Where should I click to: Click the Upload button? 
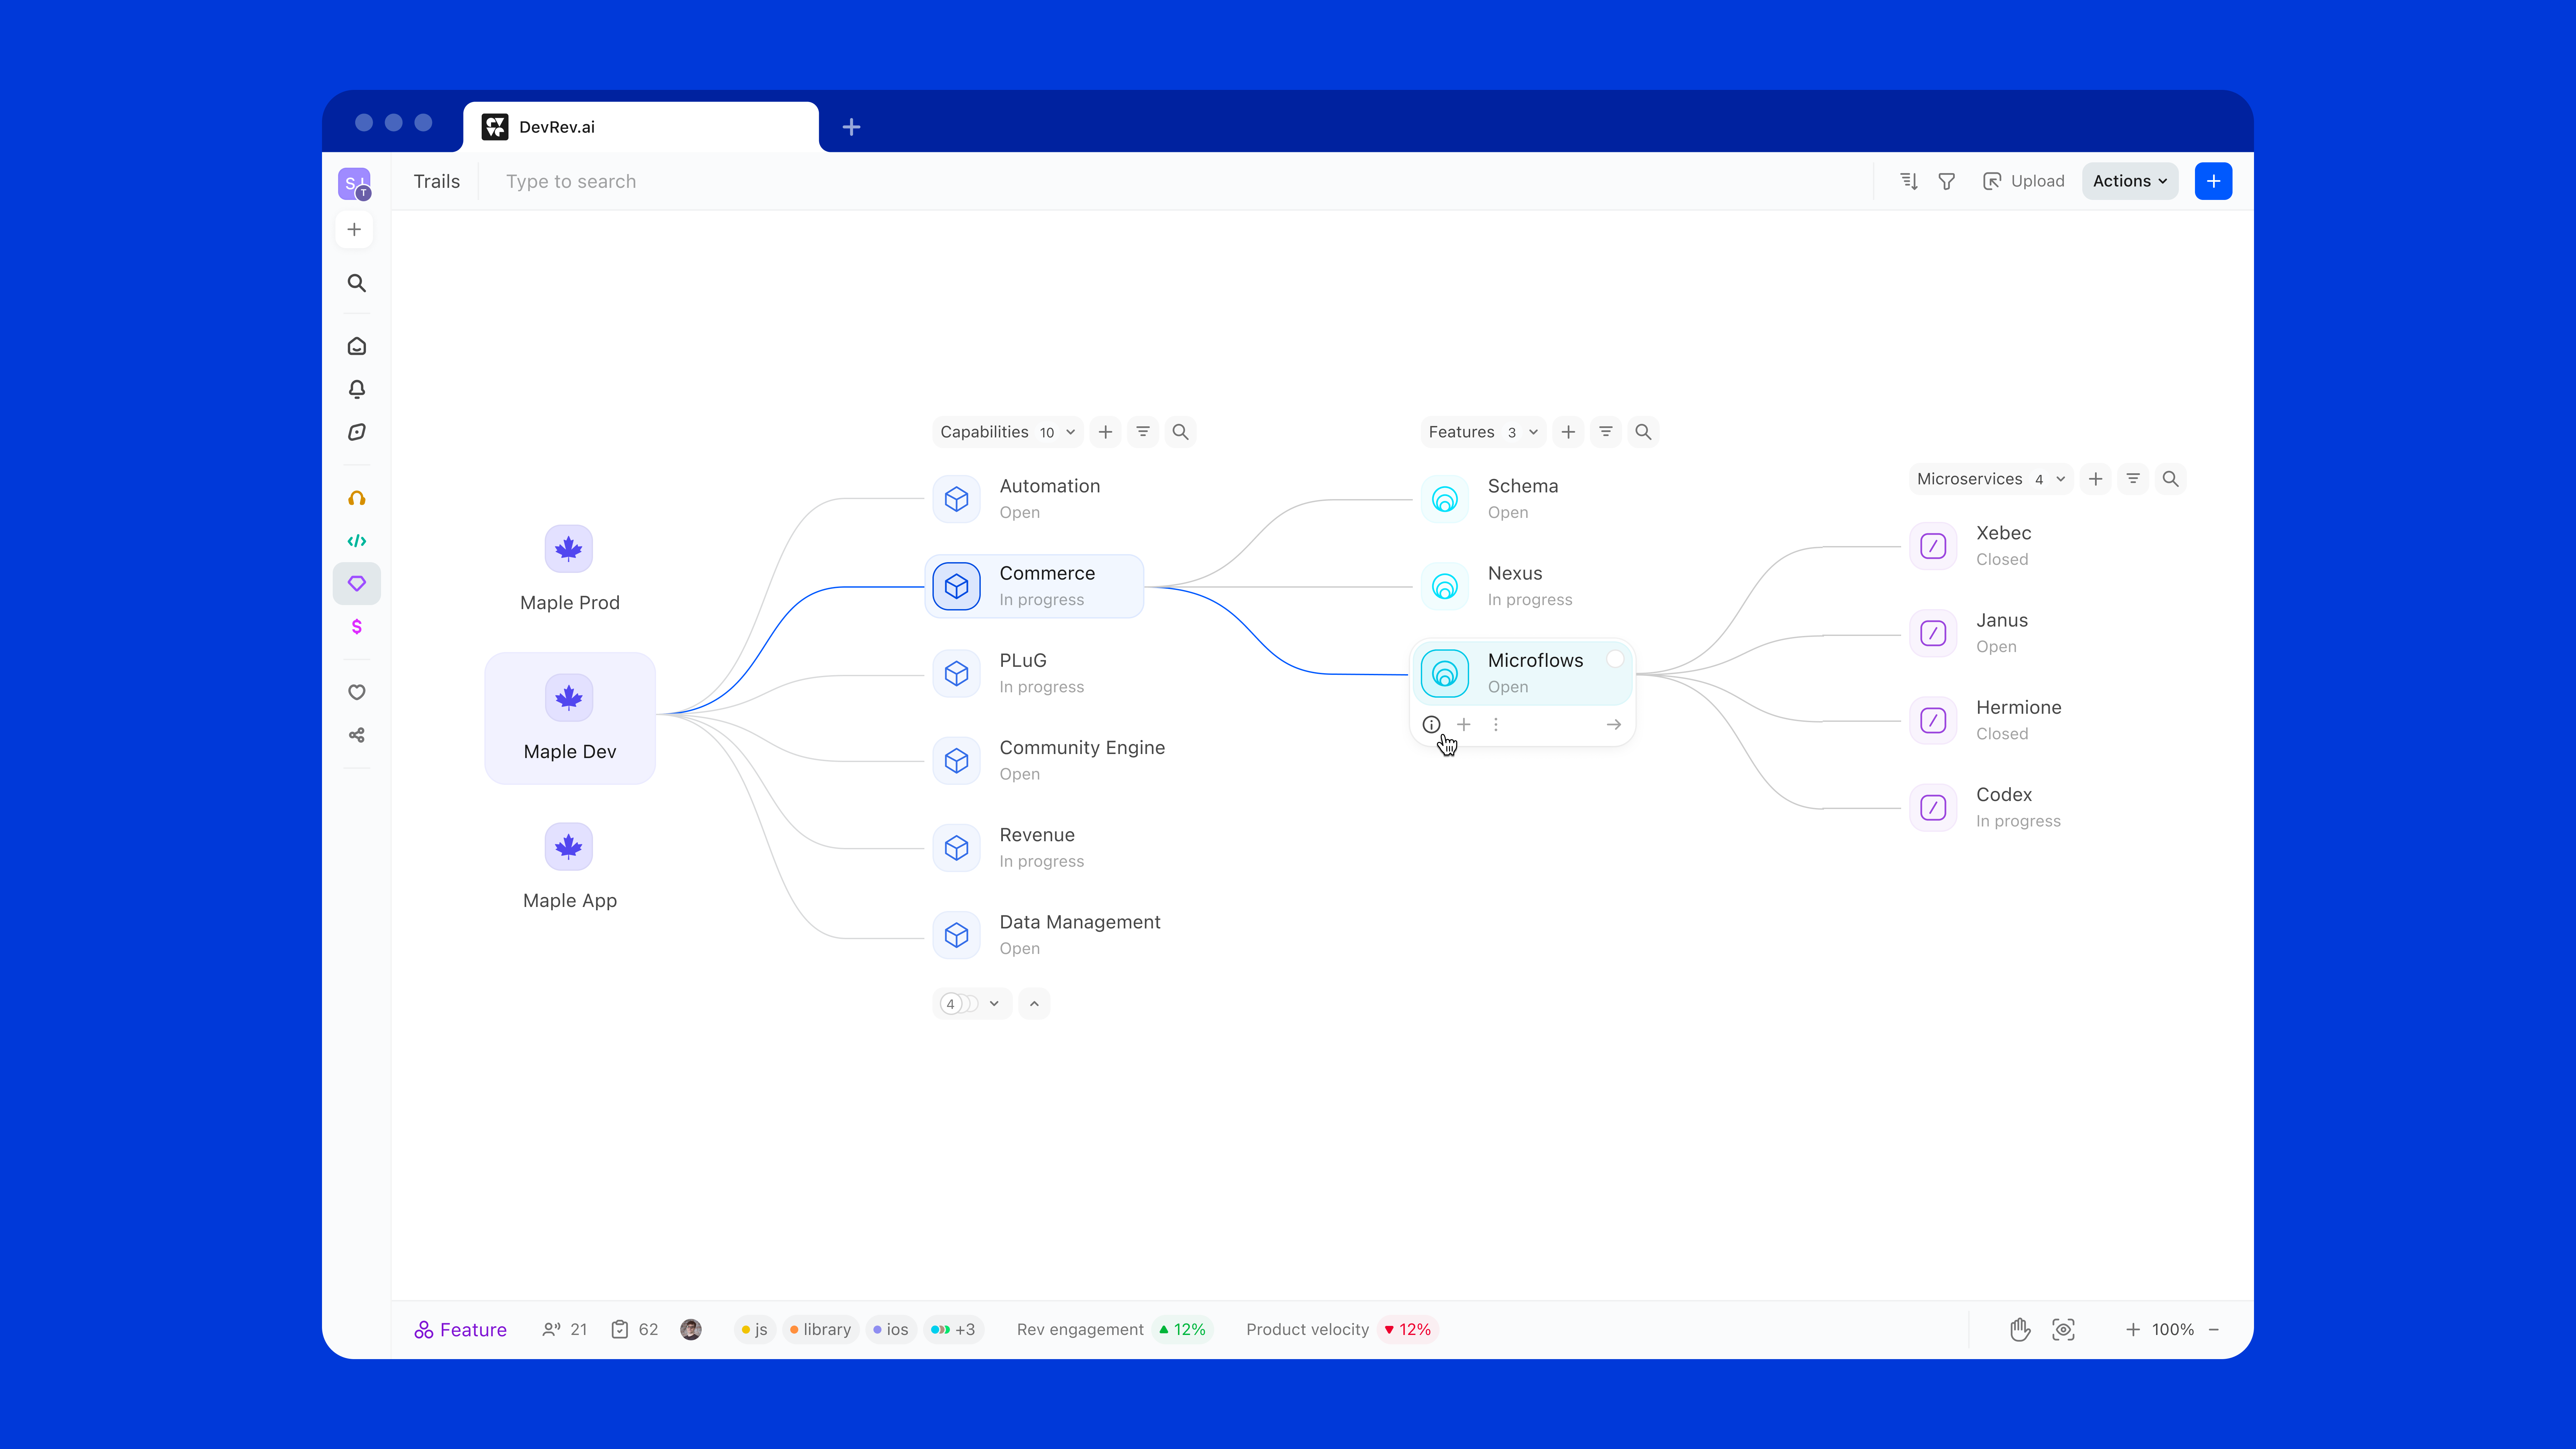[x=2024, y=181]
